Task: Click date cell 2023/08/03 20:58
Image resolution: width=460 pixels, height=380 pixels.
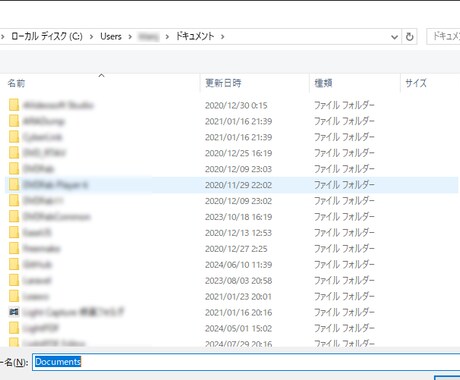Action: click(238, 281)
